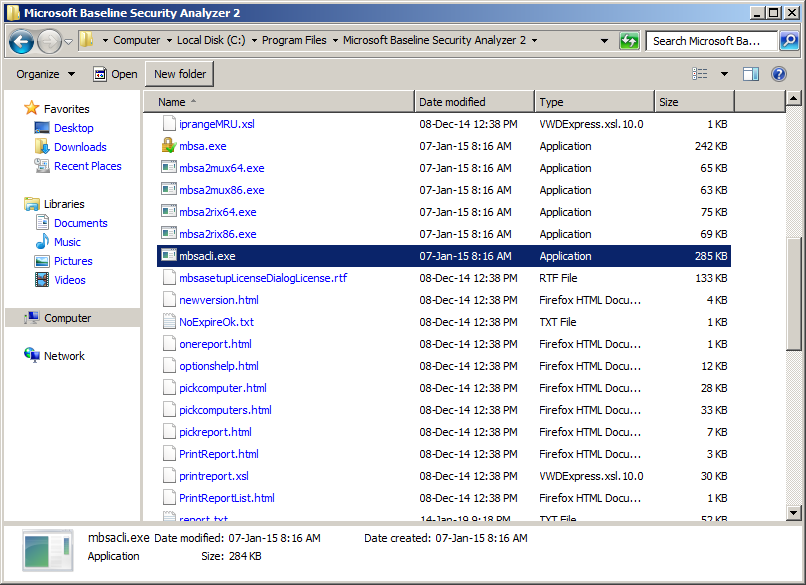This screenshot has width=806, height=585.
Task: Select the mbsa.exe padlock icon
Action: [x=169, y=146]
